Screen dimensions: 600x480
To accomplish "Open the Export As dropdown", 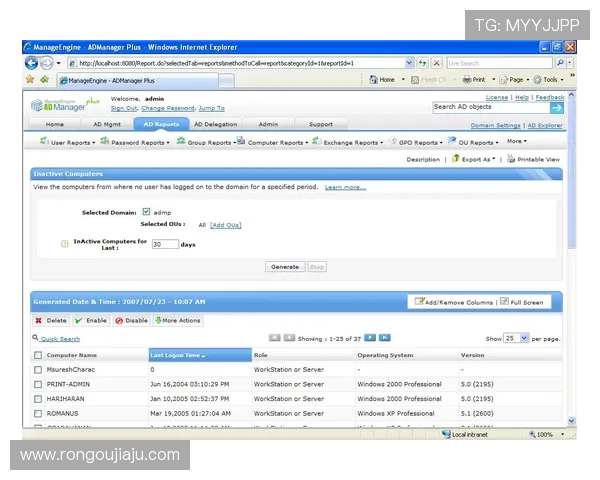I will 474,159.
